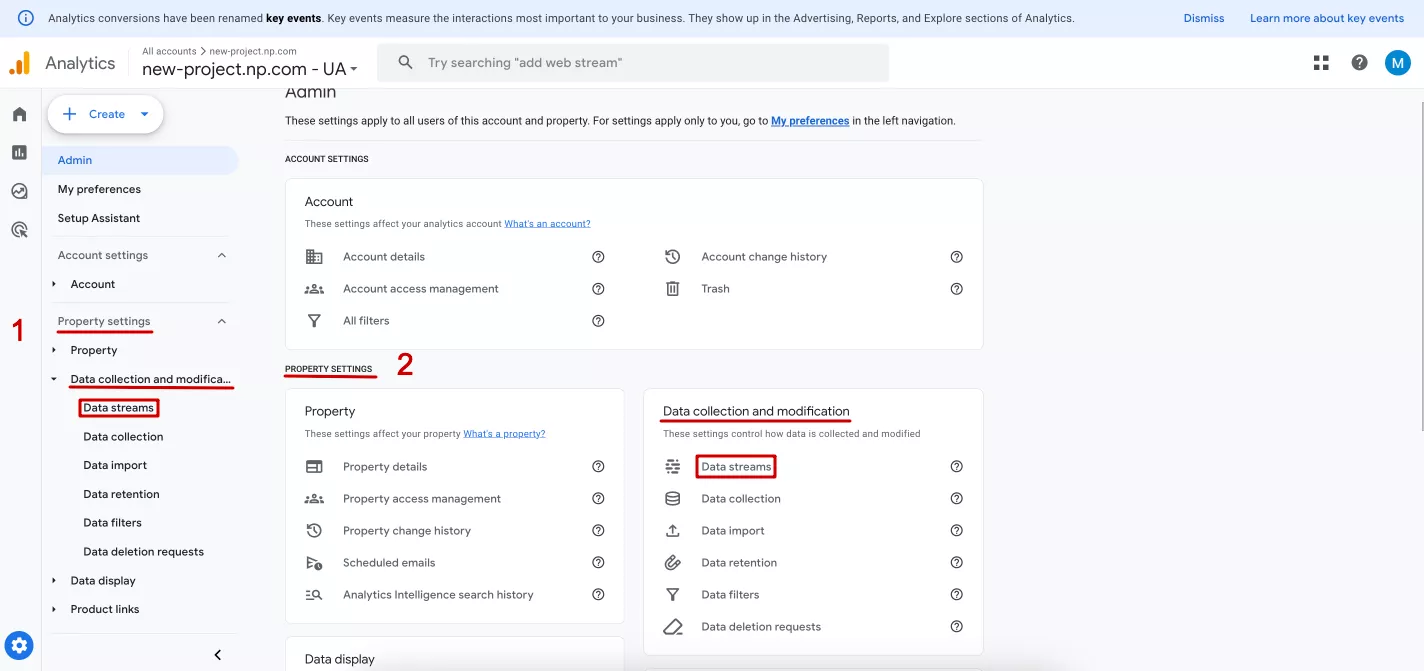Open the Home icon in left rail
The width and height of the screenshot is (1424, 671).
click(19, 114)
